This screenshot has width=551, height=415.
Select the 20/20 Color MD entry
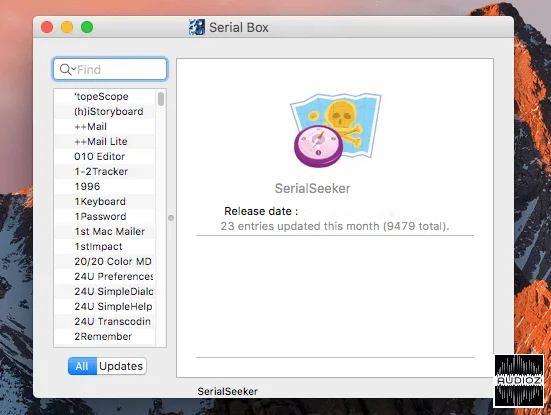click(105, 261)
